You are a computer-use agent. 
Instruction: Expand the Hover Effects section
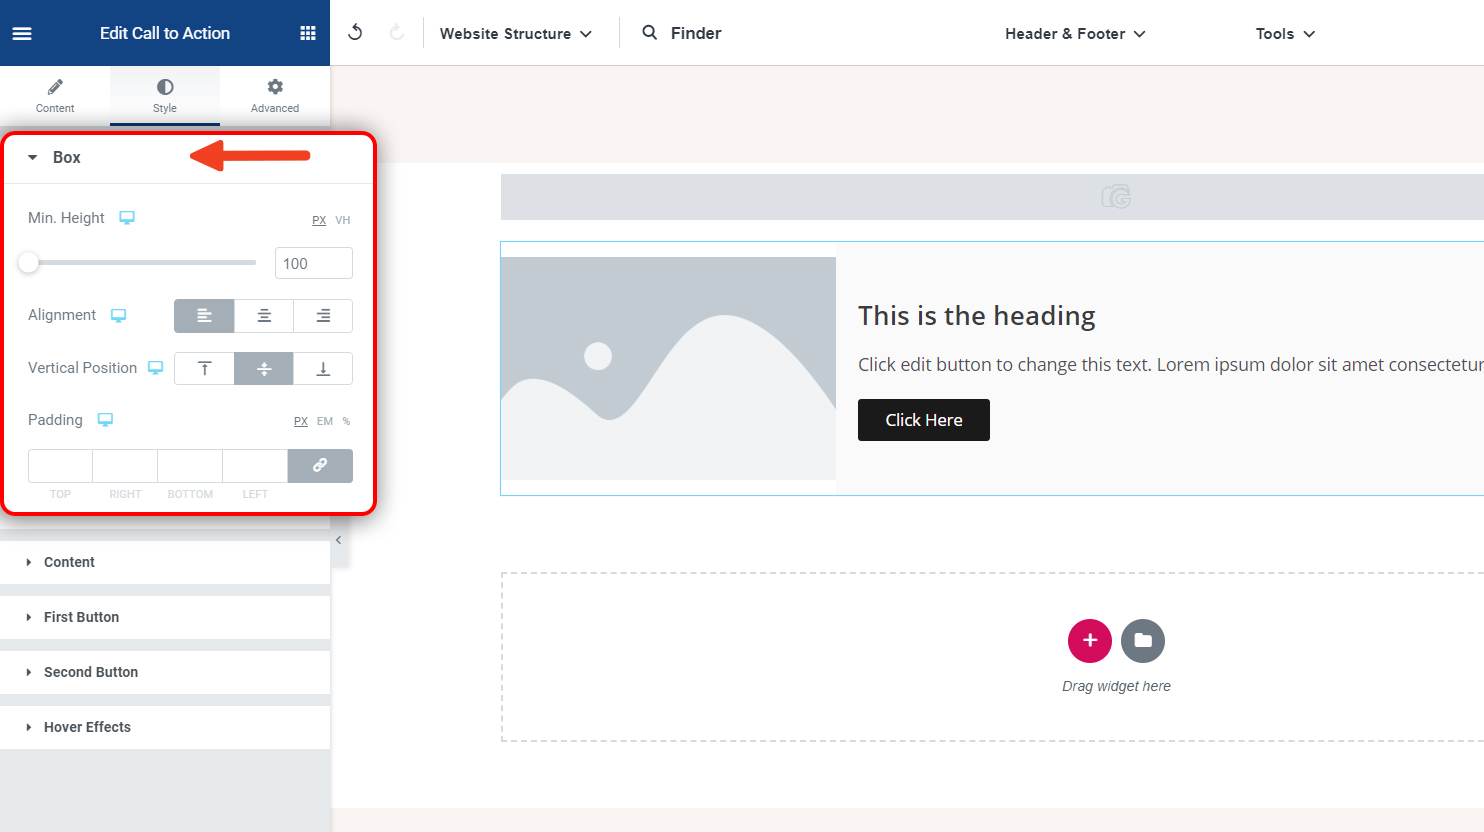(x=165, y=727)
